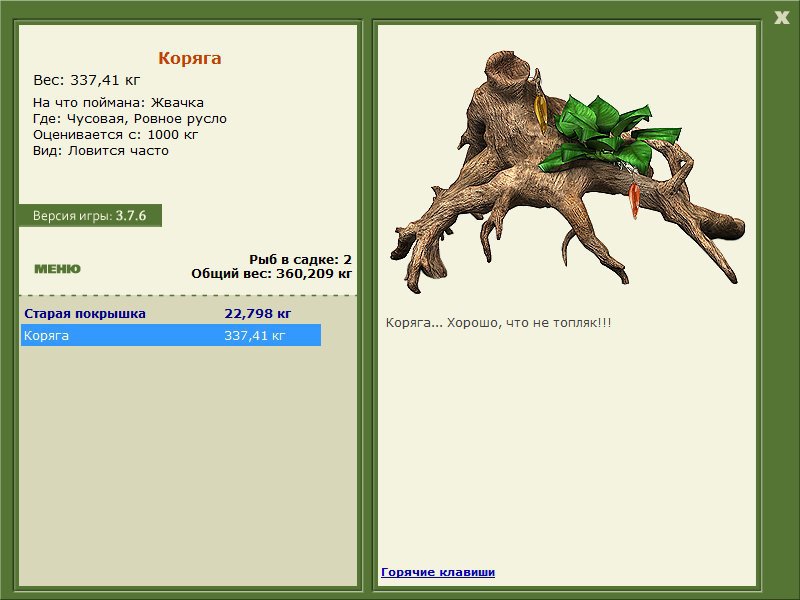
Task: Click 'Общий вес: 360,209 кг' total
Action: tap(271, 273)
